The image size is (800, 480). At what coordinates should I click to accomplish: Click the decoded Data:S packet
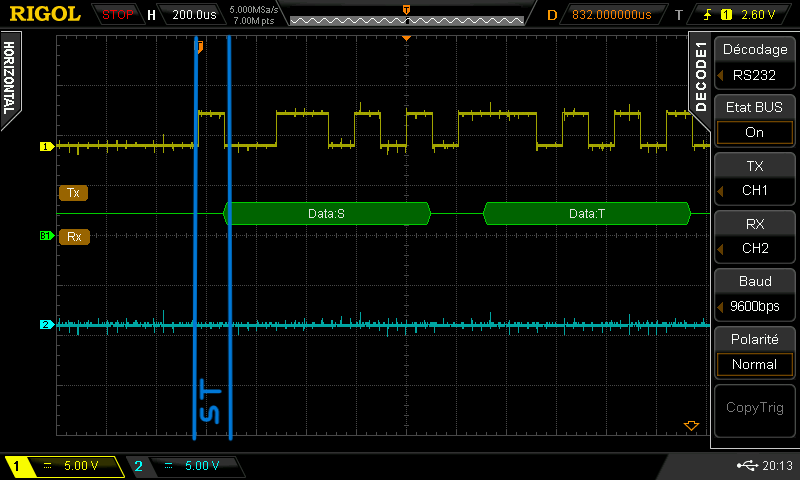coord(327,213)
